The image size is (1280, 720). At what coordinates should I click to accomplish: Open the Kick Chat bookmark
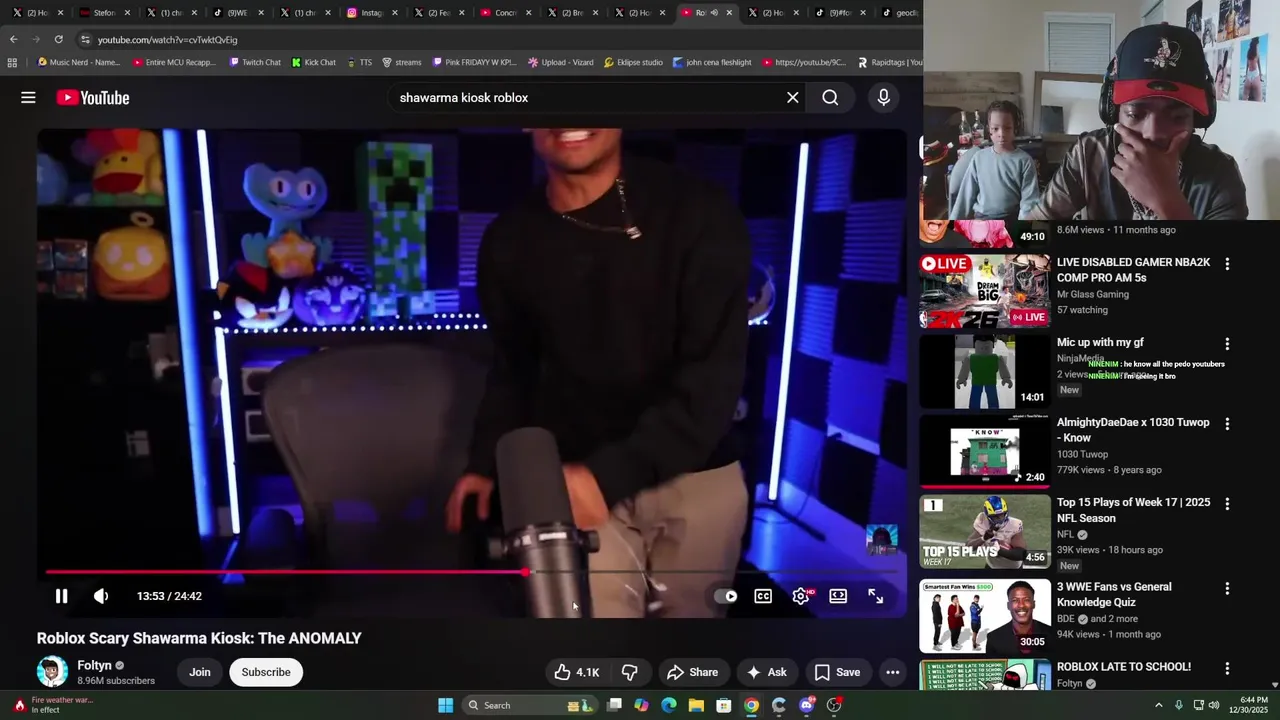[314, 62]
